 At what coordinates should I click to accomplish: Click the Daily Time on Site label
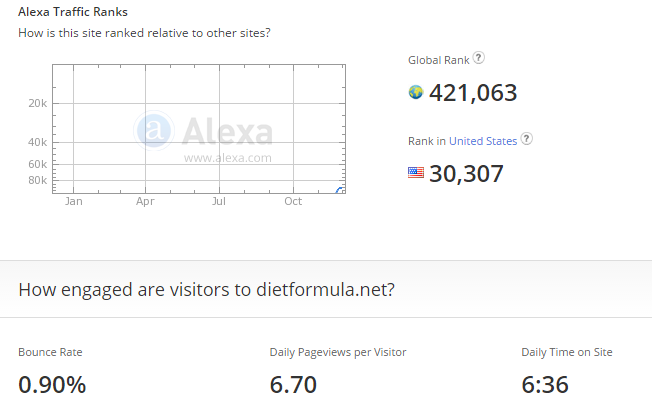coord(567,352)
